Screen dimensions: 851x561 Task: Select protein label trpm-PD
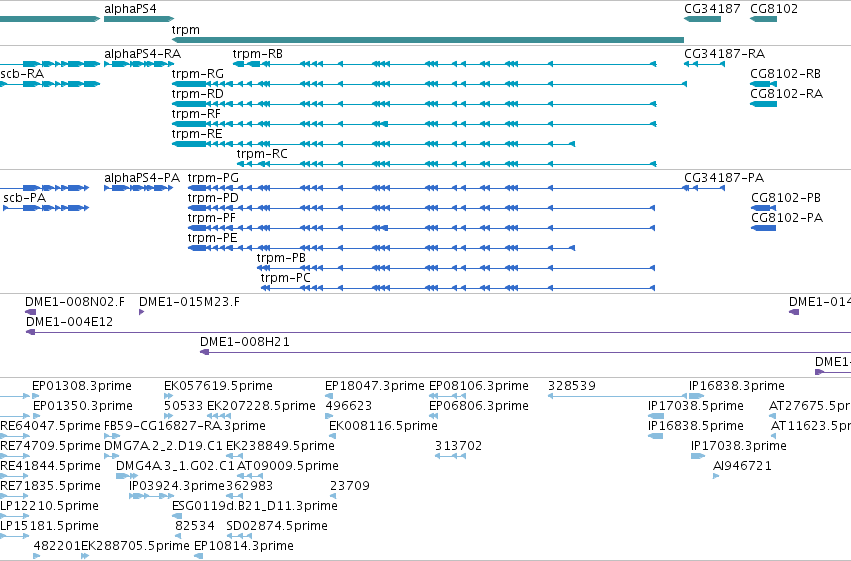tap(213, 198)
